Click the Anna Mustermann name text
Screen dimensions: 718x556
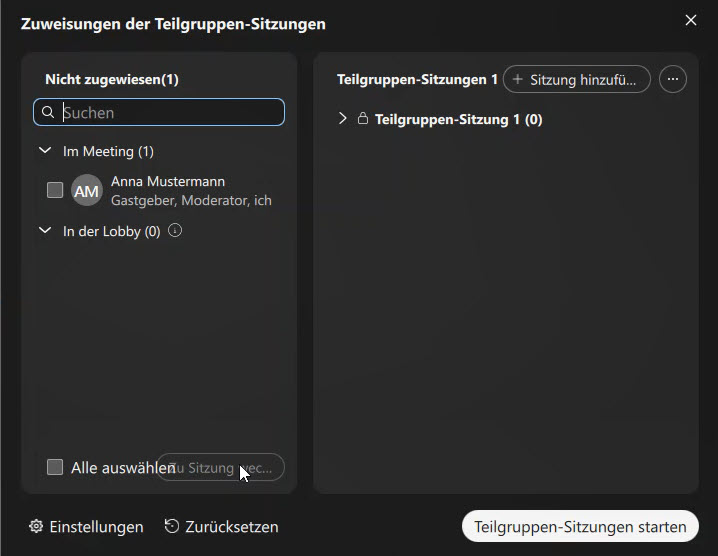(x=168, y=181)
